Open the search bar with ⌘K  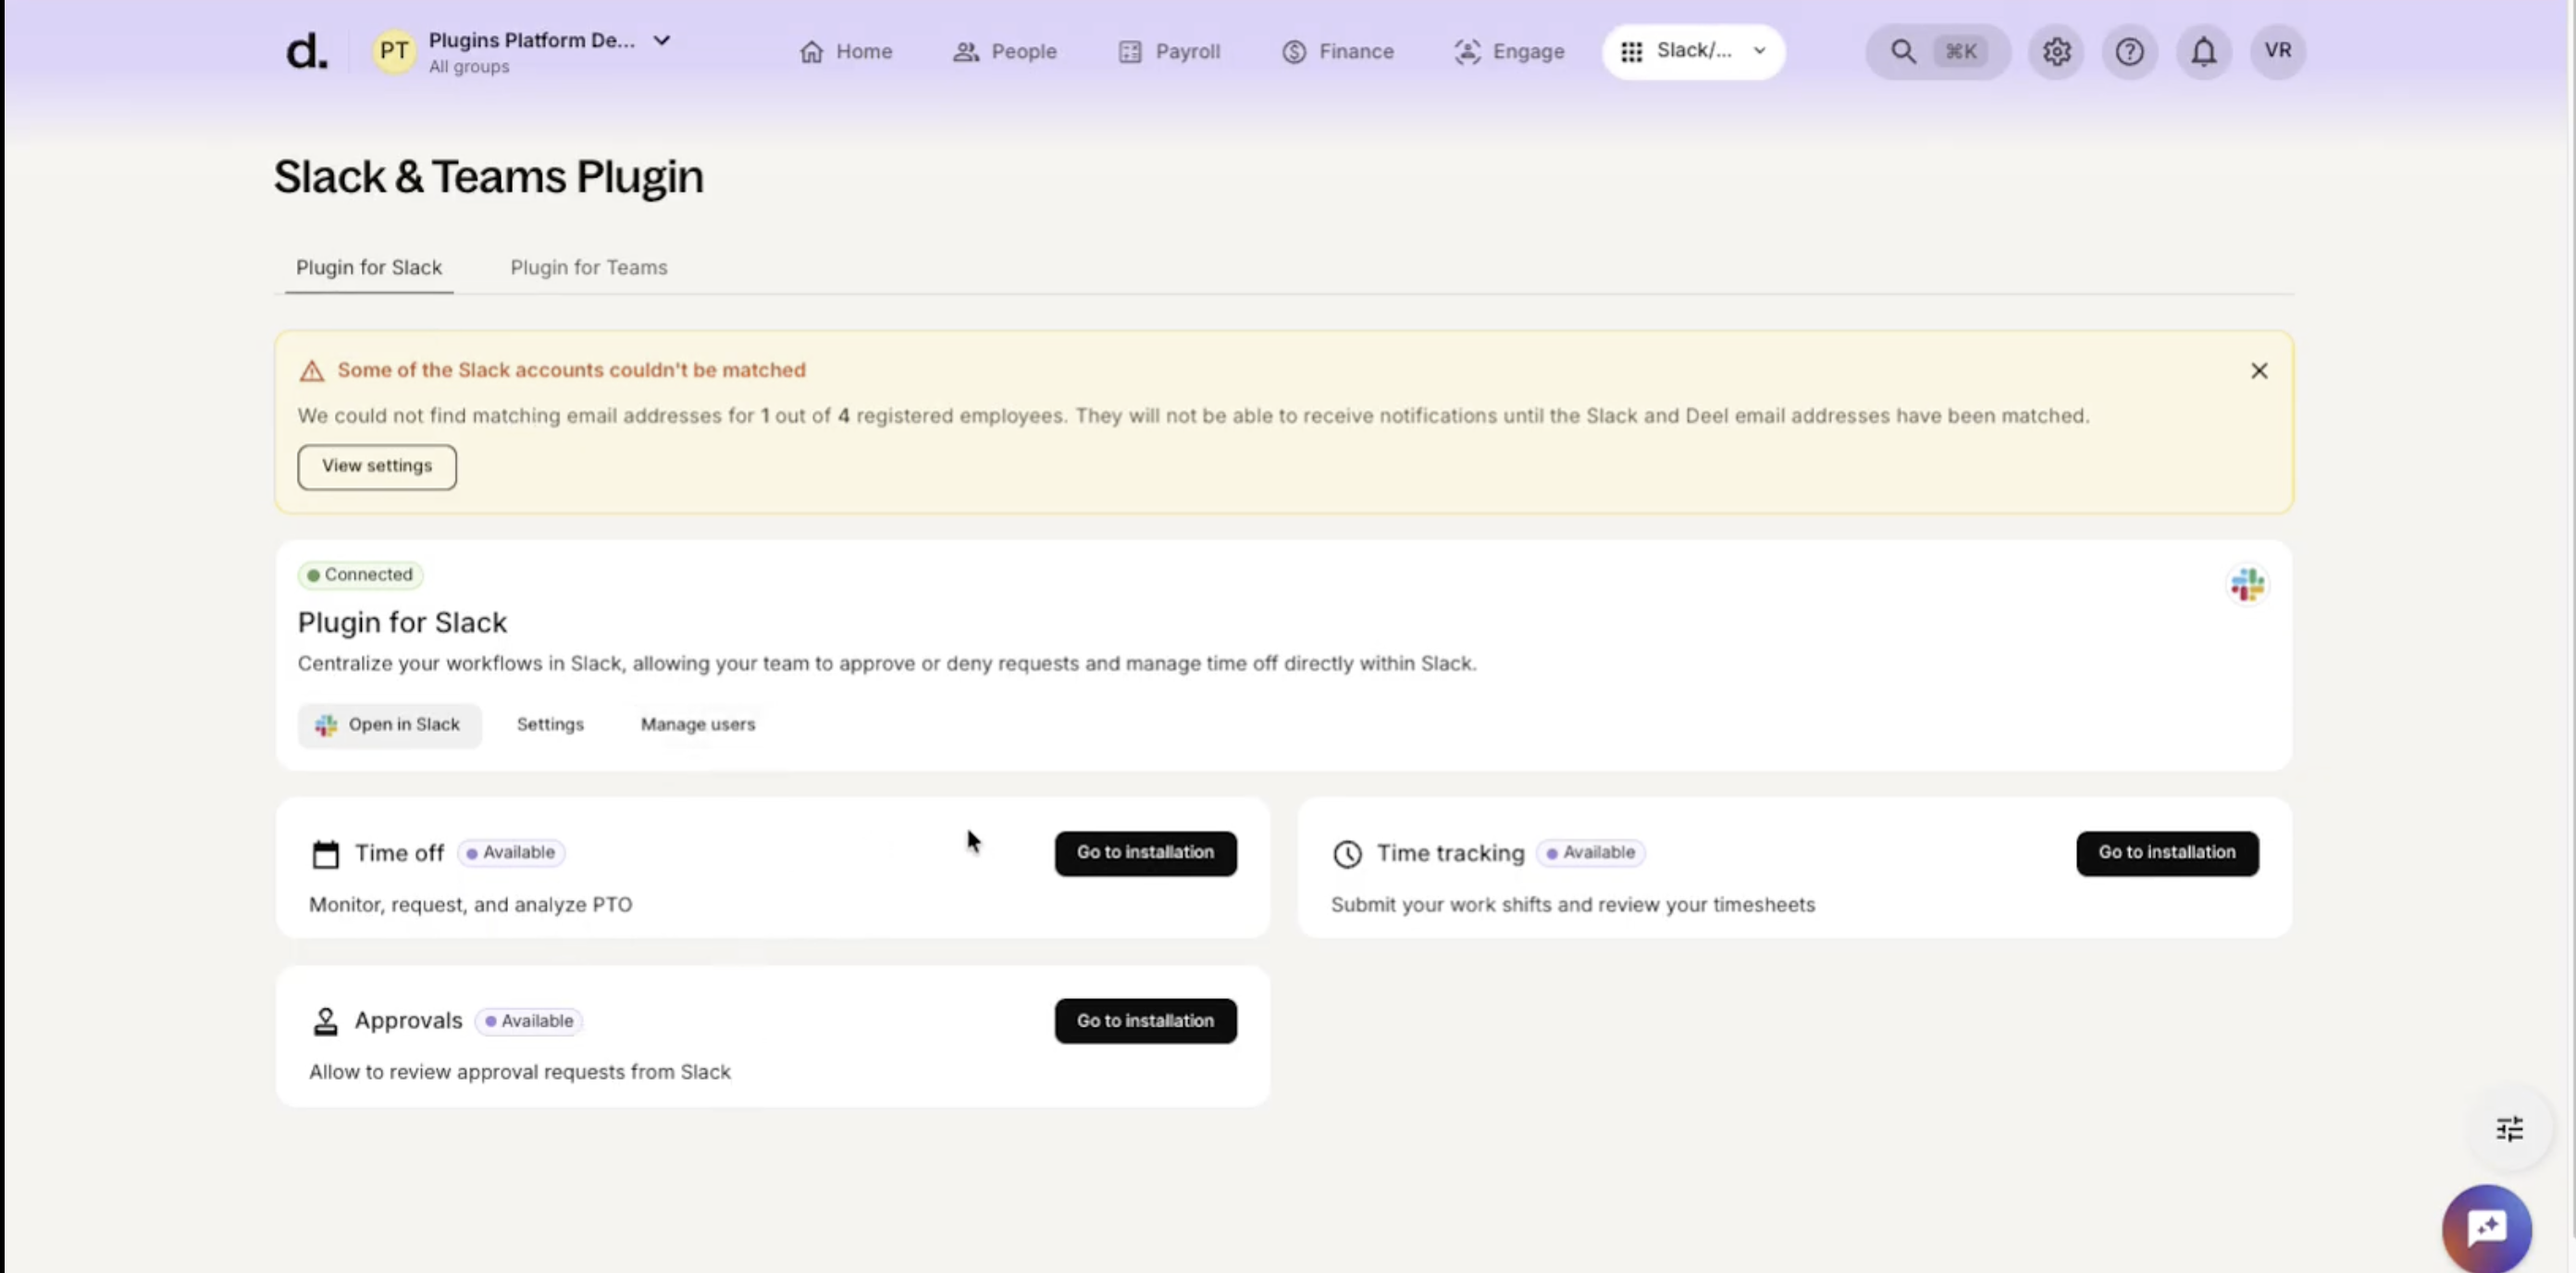1936,51
